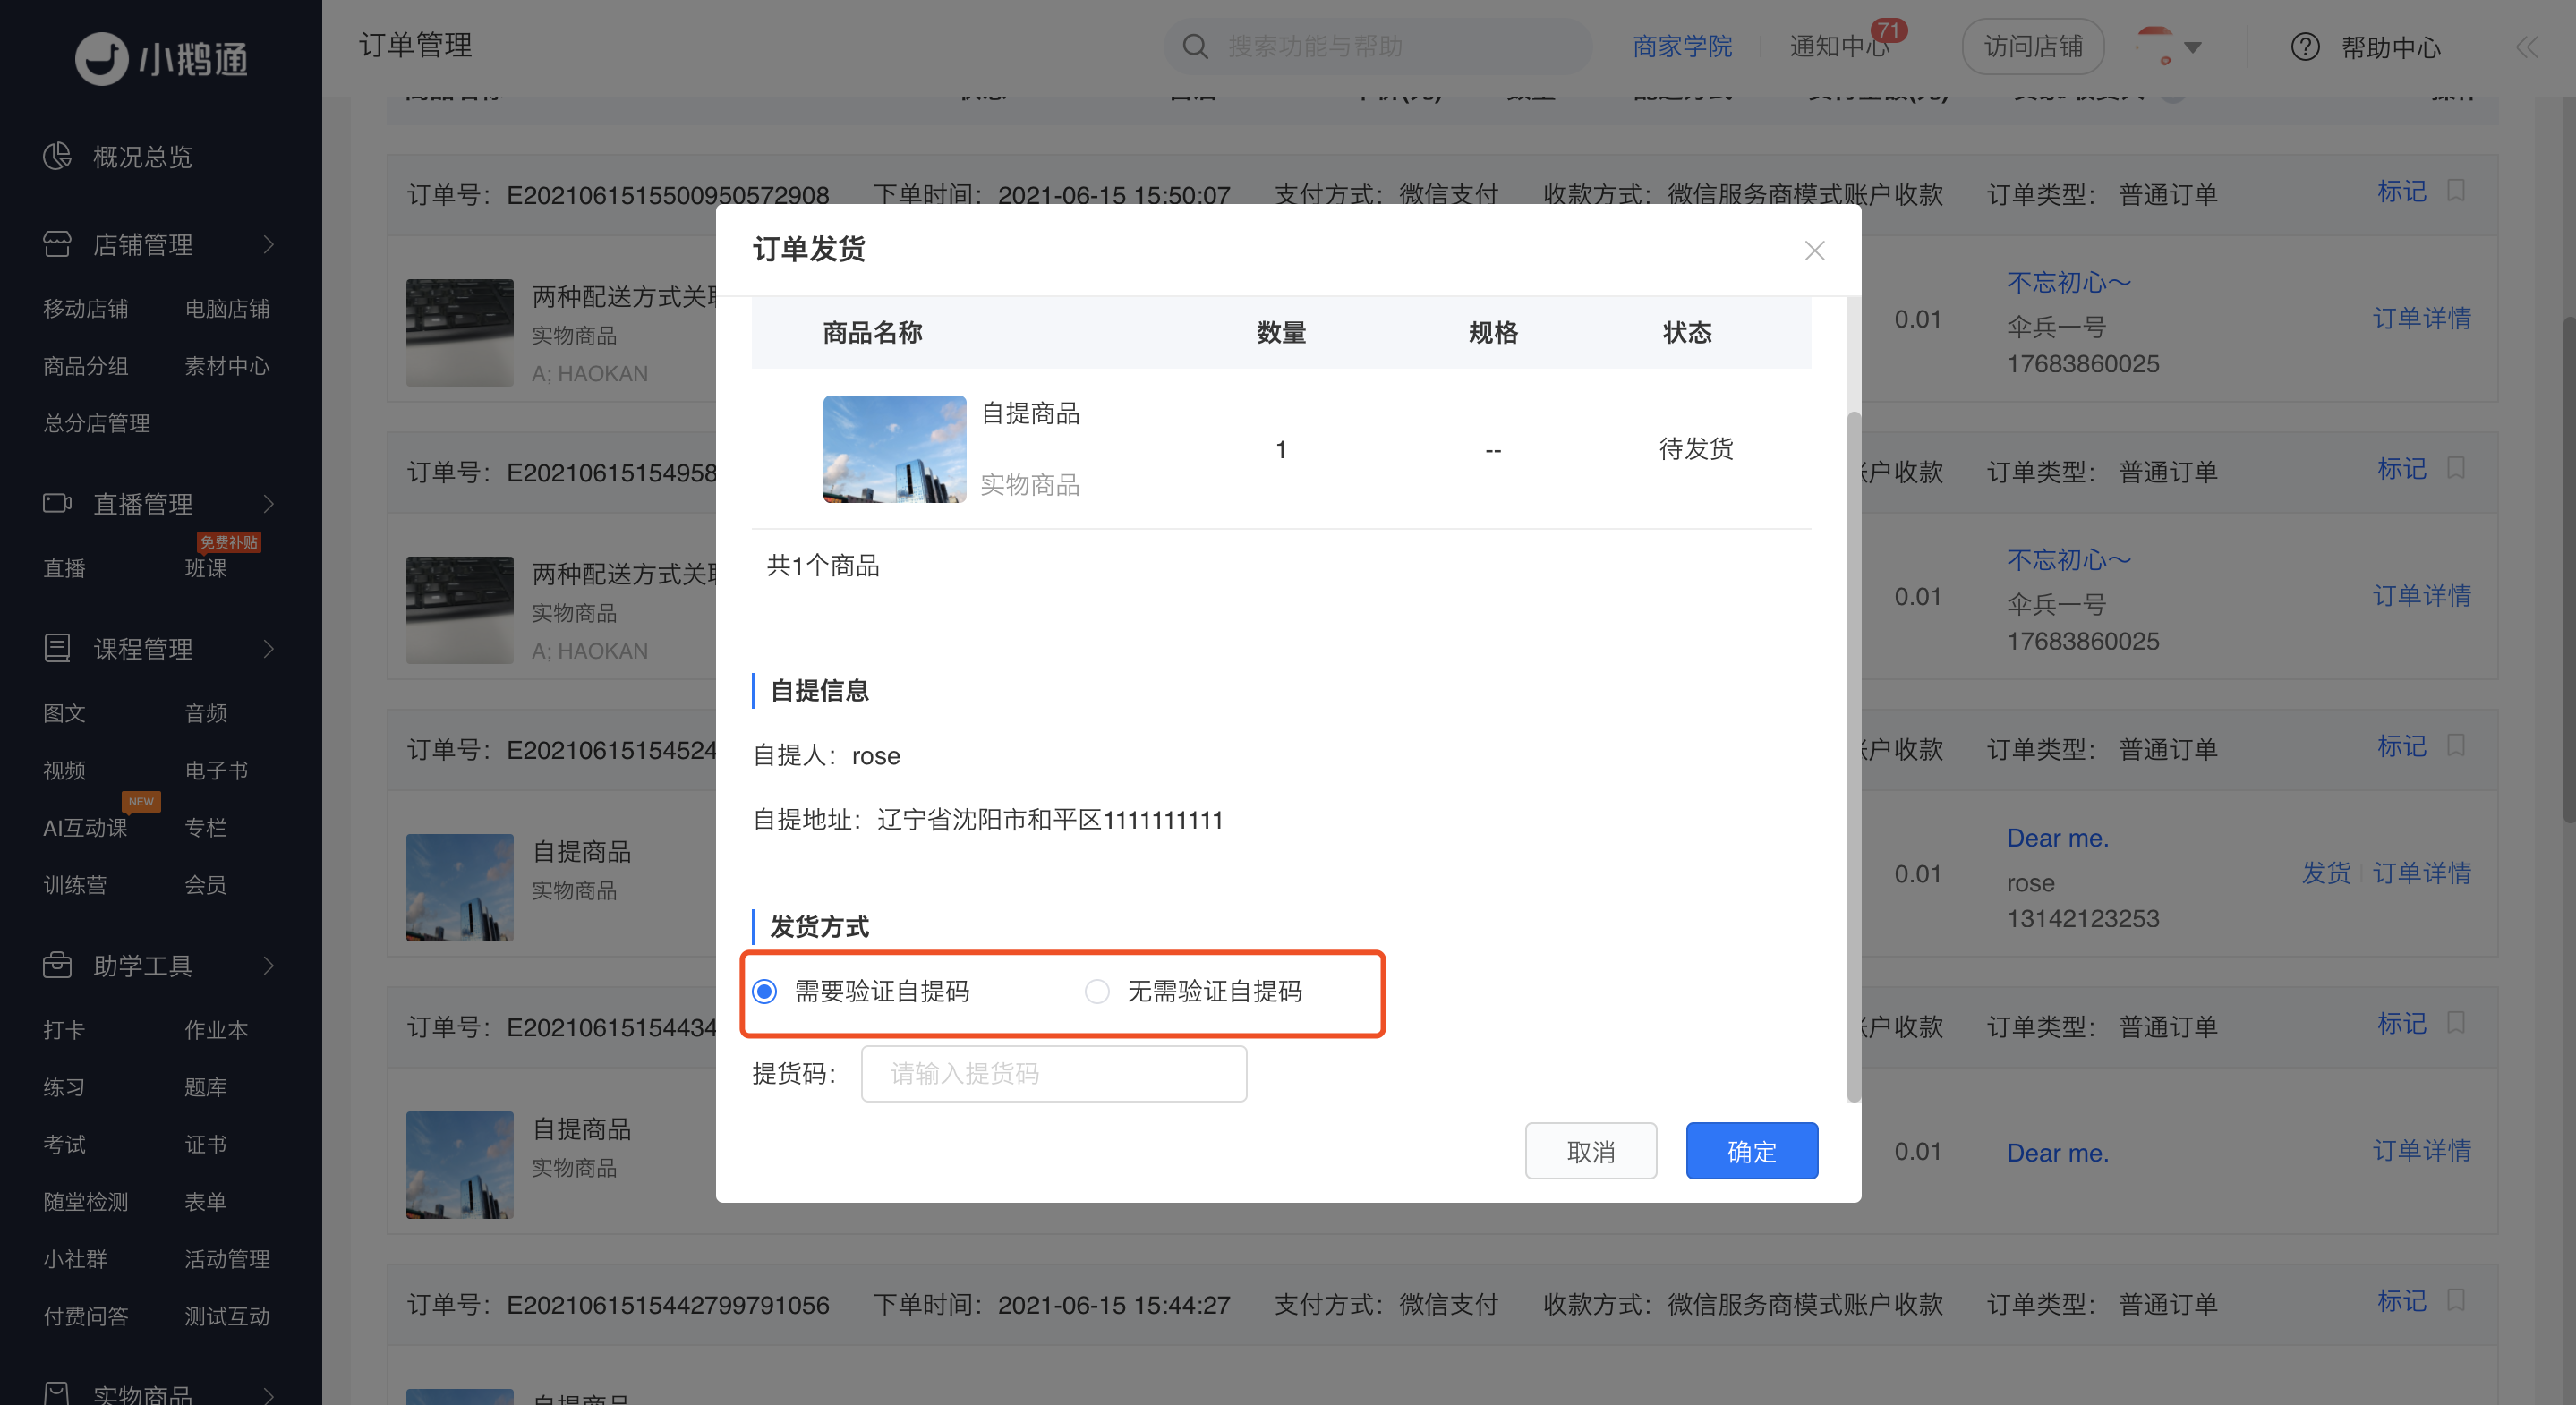Click keyboard thumbnail of first order

click(459, 332)
